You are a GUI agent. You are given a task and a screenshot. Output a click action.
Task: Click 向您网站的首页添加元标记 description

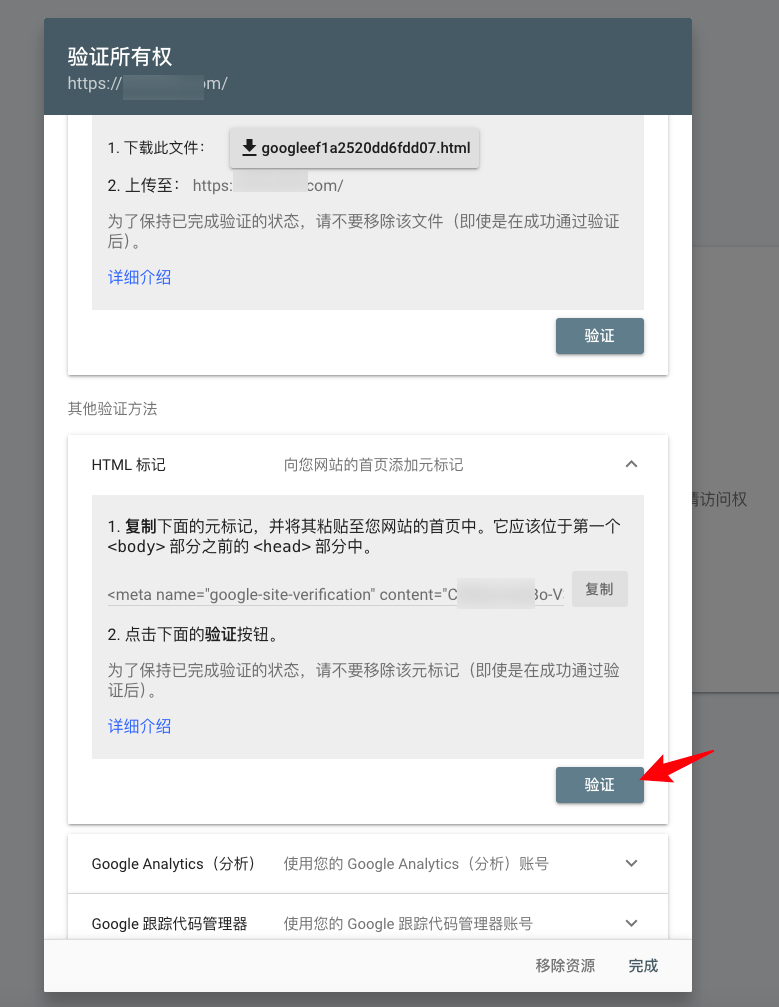[374, 465]
